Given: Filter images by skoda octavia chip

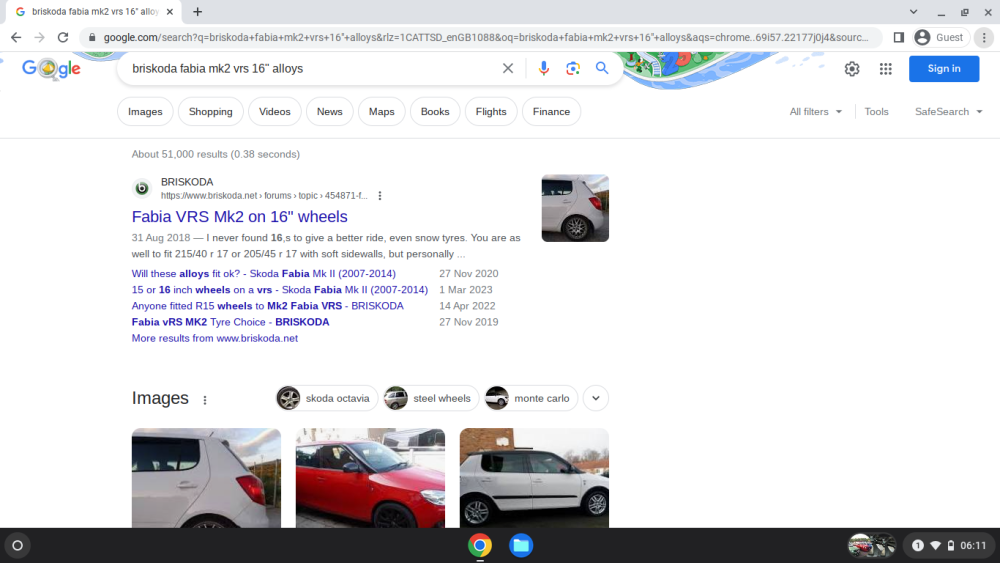Looking at the screenshot, I should (327, 398).
